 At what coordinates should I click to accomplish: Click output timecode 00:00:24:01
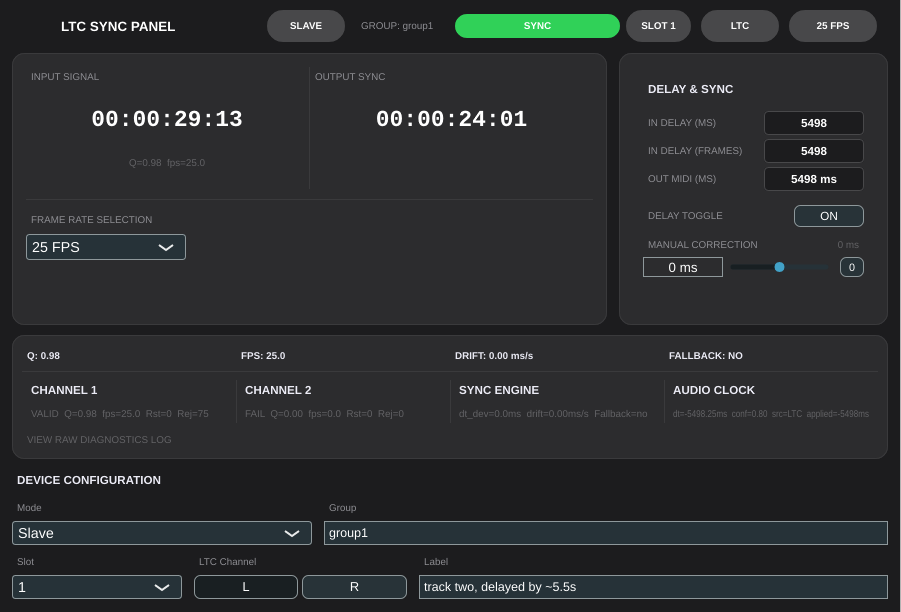(x=452, y=119)
